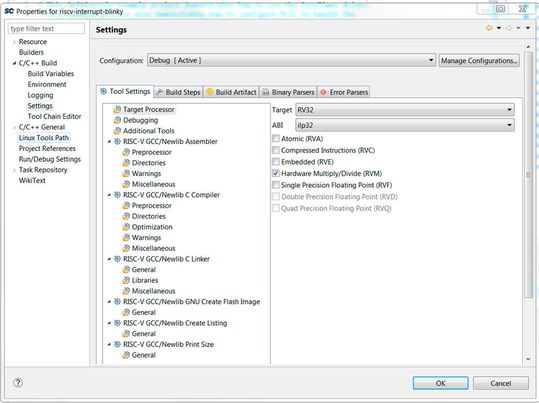
Task: Switch to the Build Artifact tab
Action: pos(232,92)
